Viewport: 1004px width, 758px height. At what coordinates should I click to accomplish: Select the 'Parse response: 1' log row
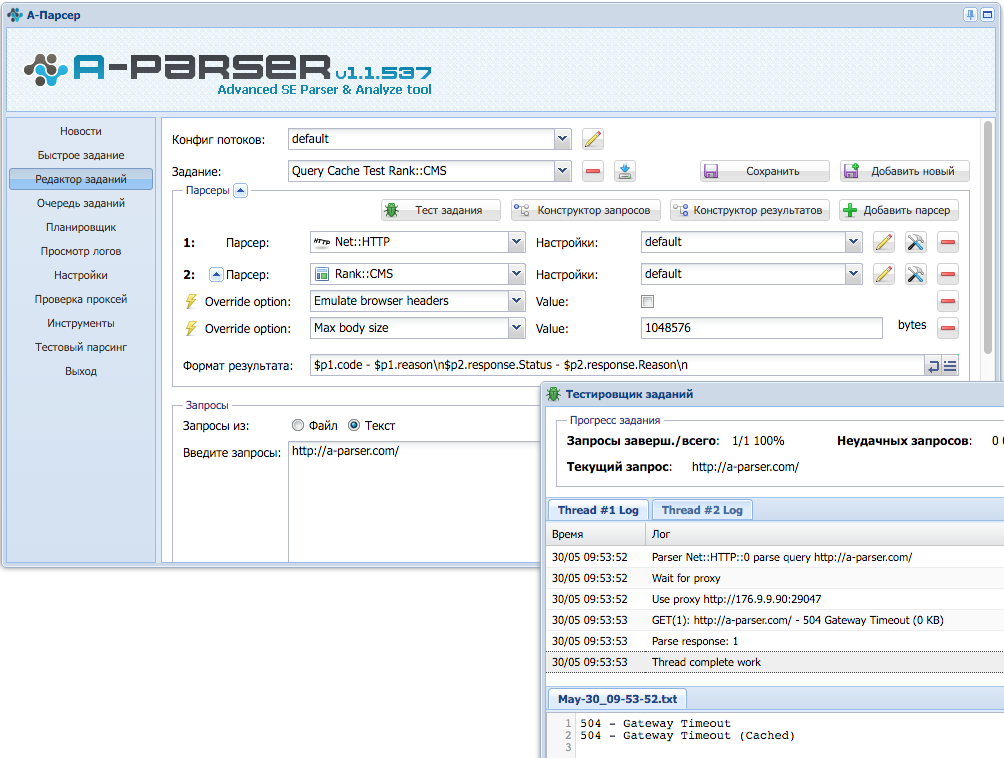pos(775,641)
